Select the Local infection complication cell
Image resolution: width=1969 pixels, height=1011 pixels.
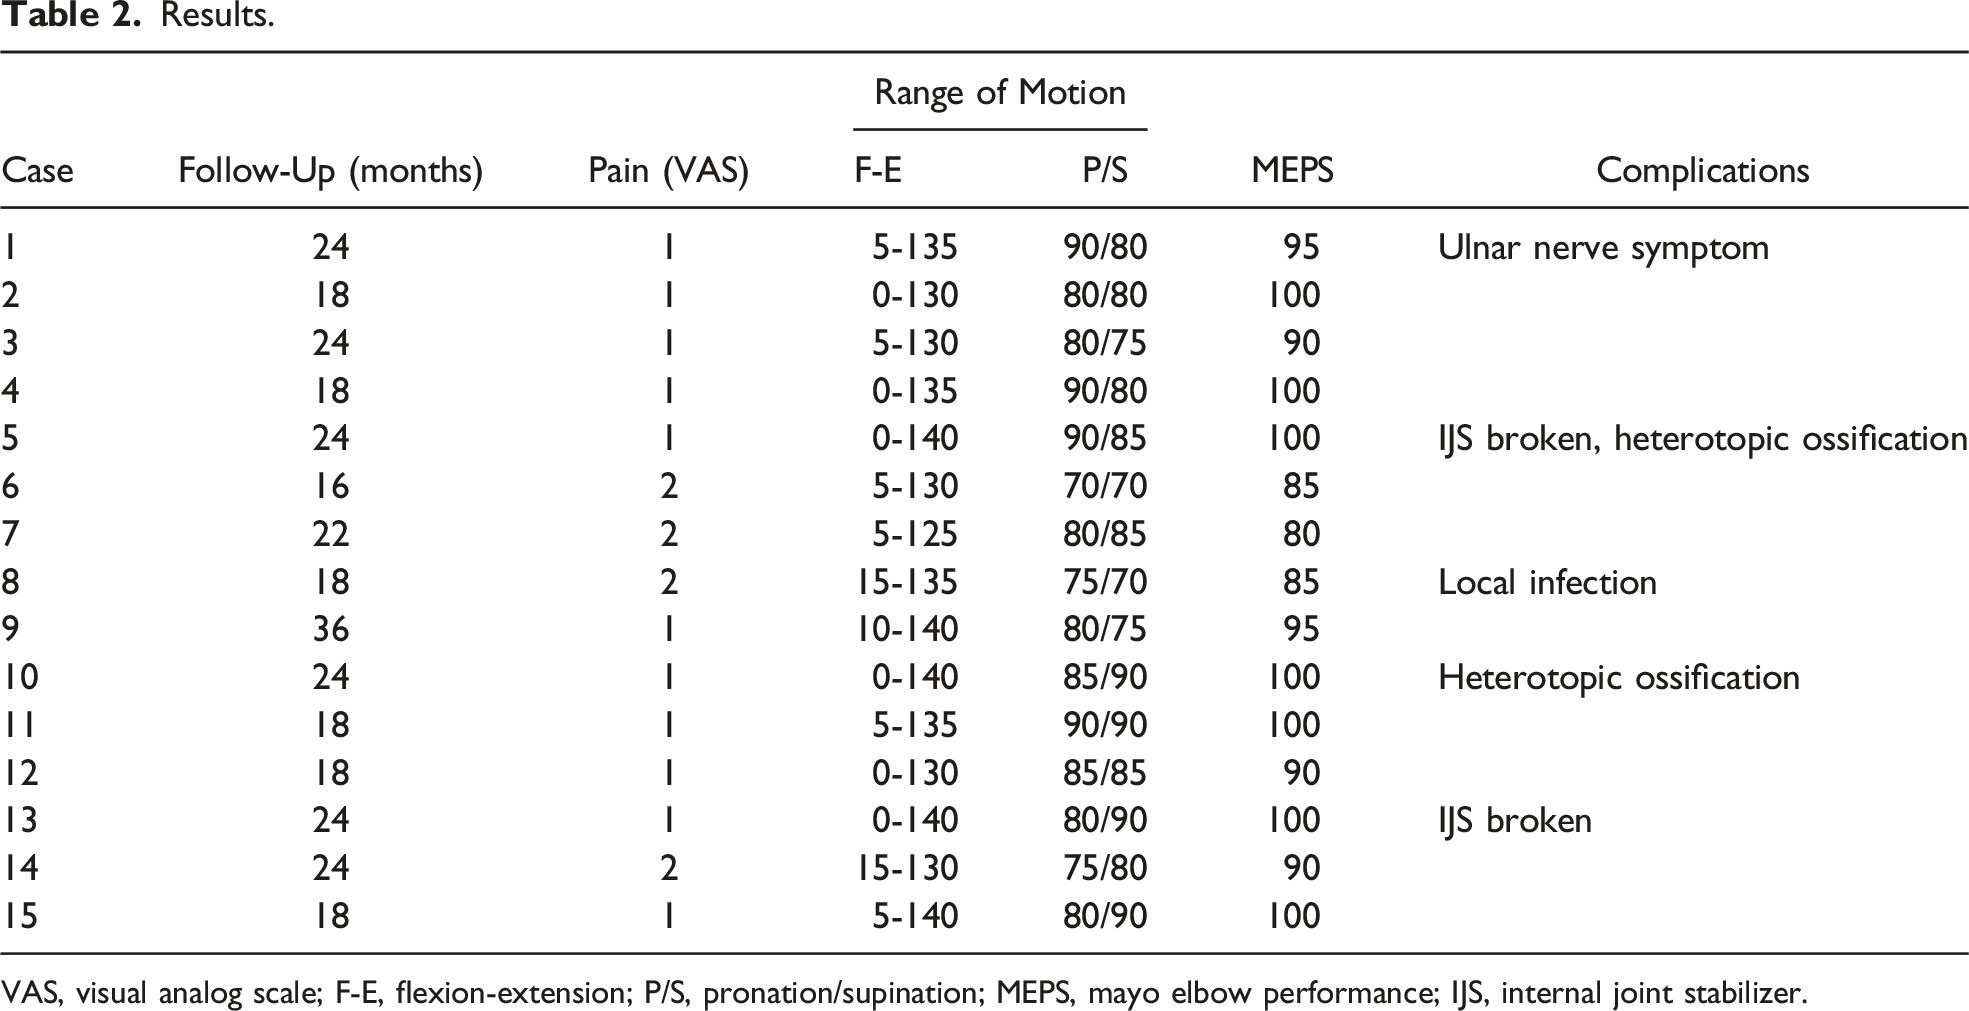[1547, 582]
